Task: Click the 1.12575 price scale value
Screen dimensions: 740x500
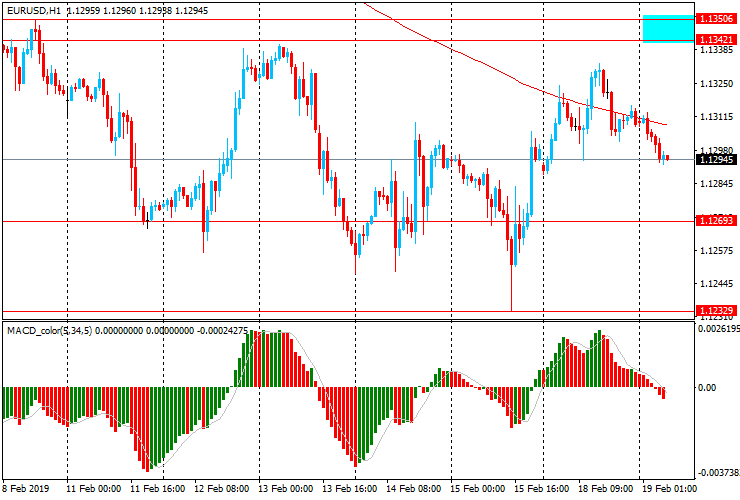Action: click(x=716, y=250)
